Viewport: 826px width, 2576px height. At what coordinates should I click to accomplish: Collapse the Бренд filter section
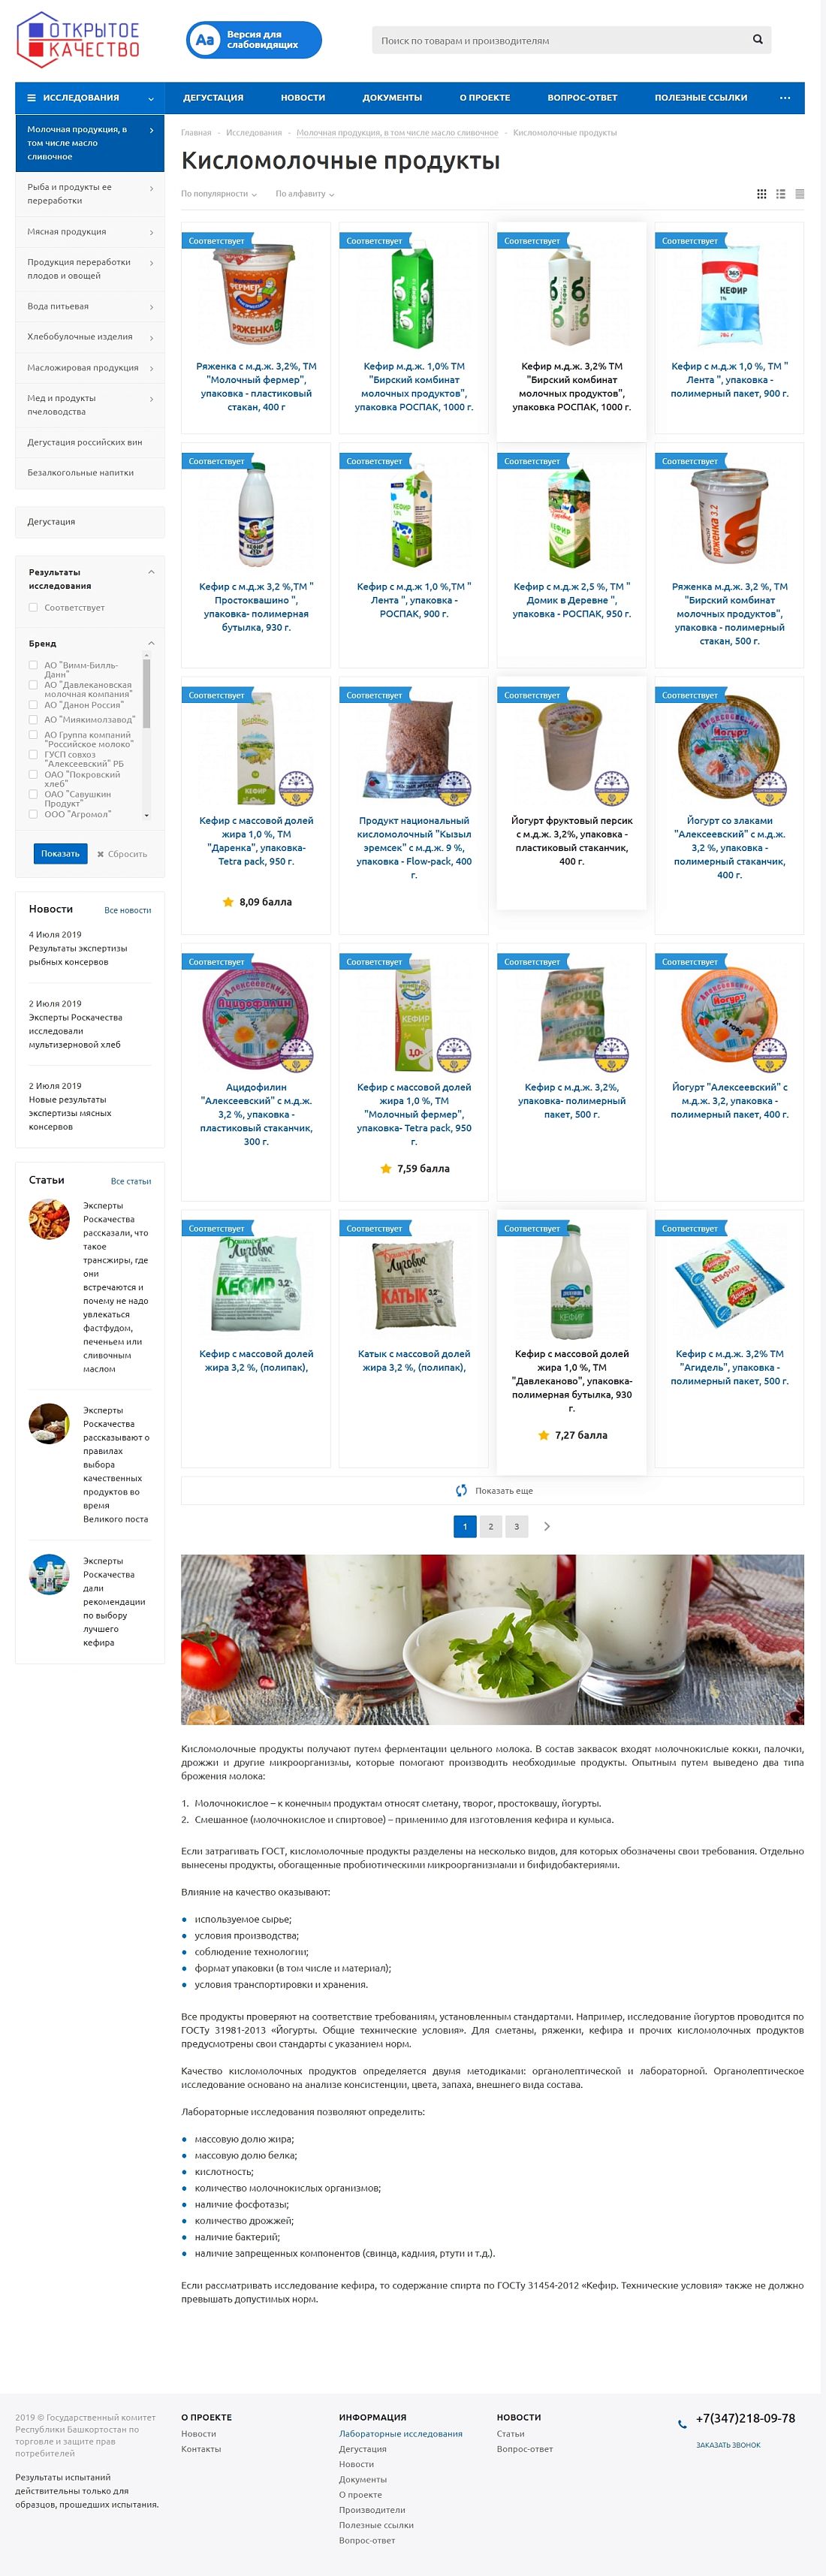point(151,643)
